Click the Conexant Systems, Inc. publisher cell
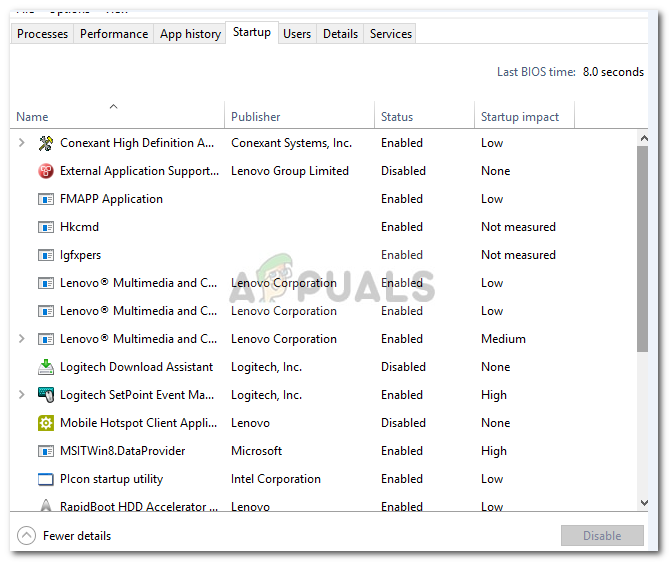 click(x=291, y=143)
